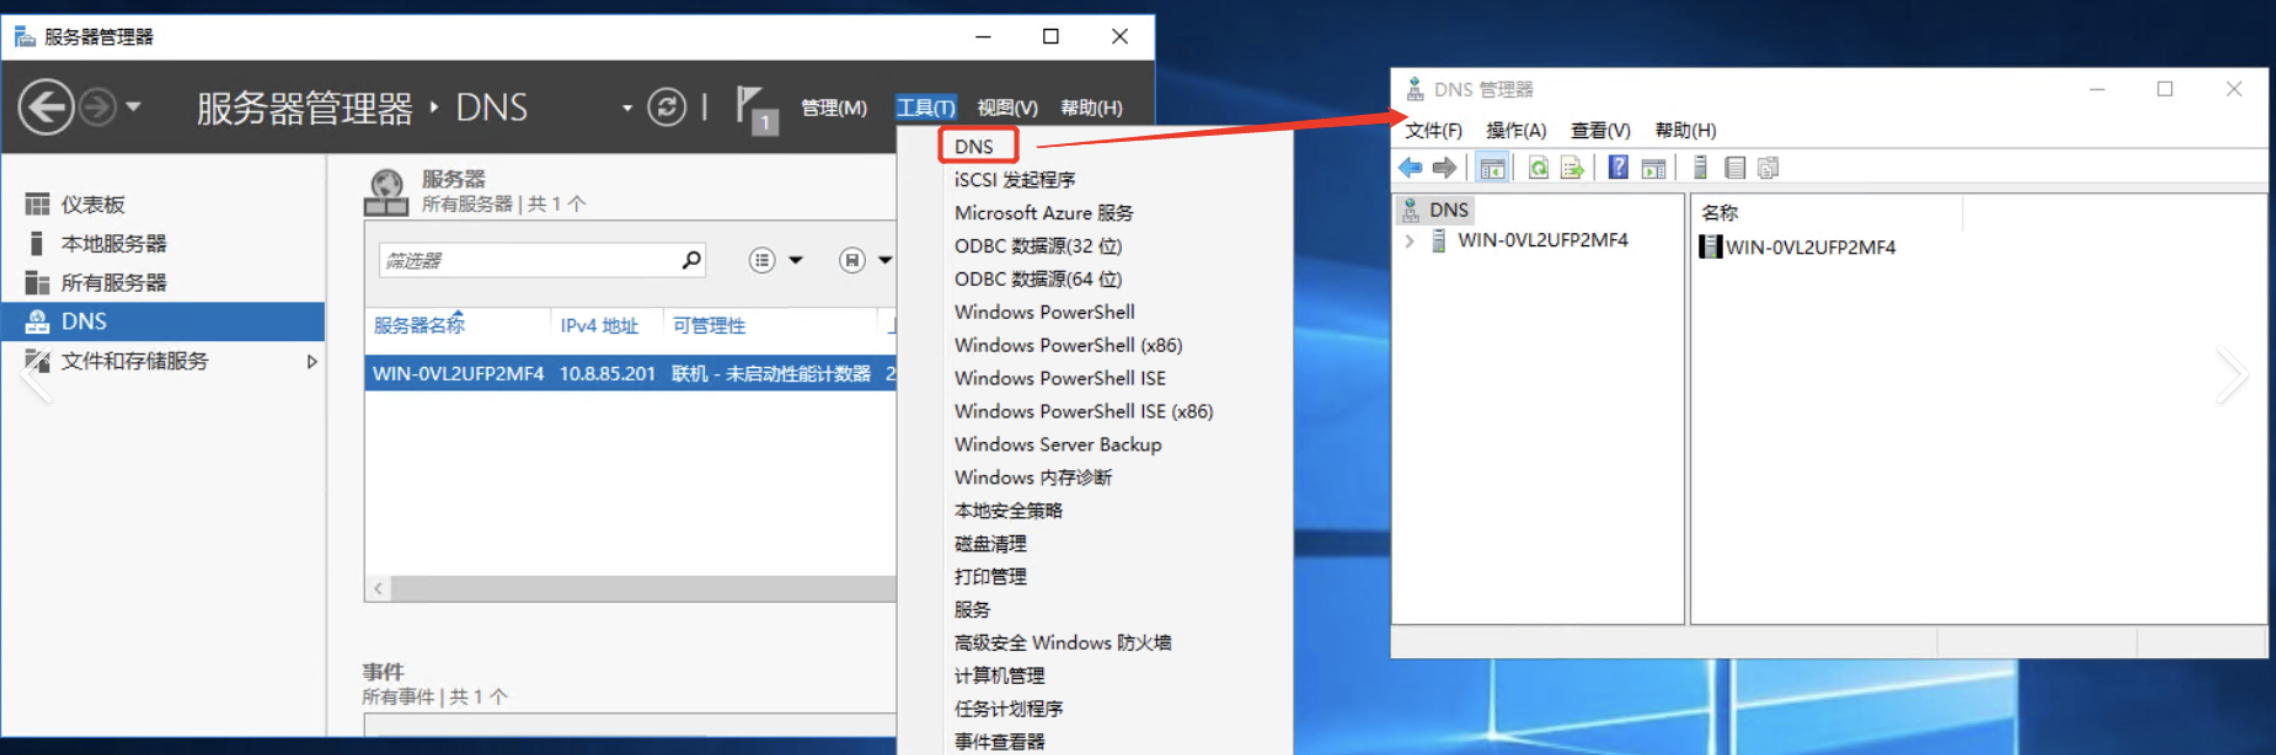This screenshot has width=2276, height=755.
Task: Refresh Server Manager with the refresh icon
Action: [x=666, y=107]
